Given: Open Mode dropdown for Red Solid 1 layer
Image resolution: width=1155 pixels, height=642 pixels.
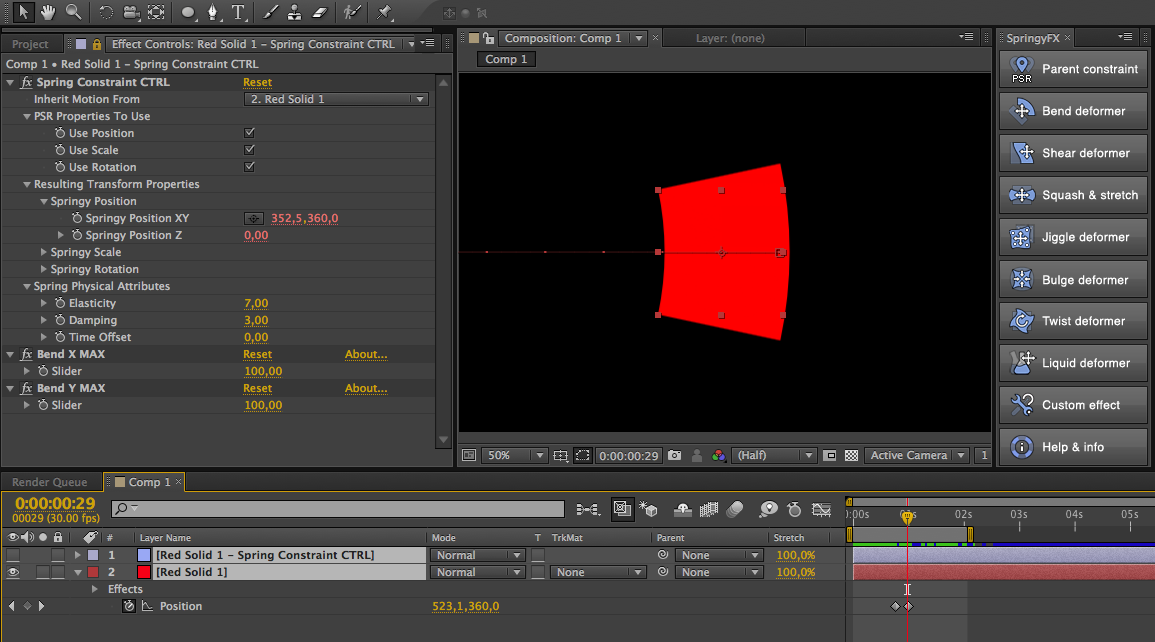Looking at the screenshot, I should click(477, 572).
